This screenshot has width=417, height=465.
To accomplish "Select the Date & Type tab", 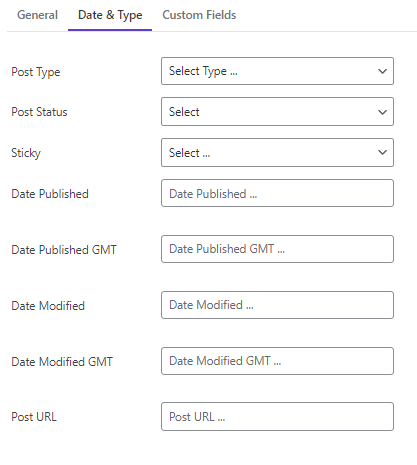I will [110, 15].
